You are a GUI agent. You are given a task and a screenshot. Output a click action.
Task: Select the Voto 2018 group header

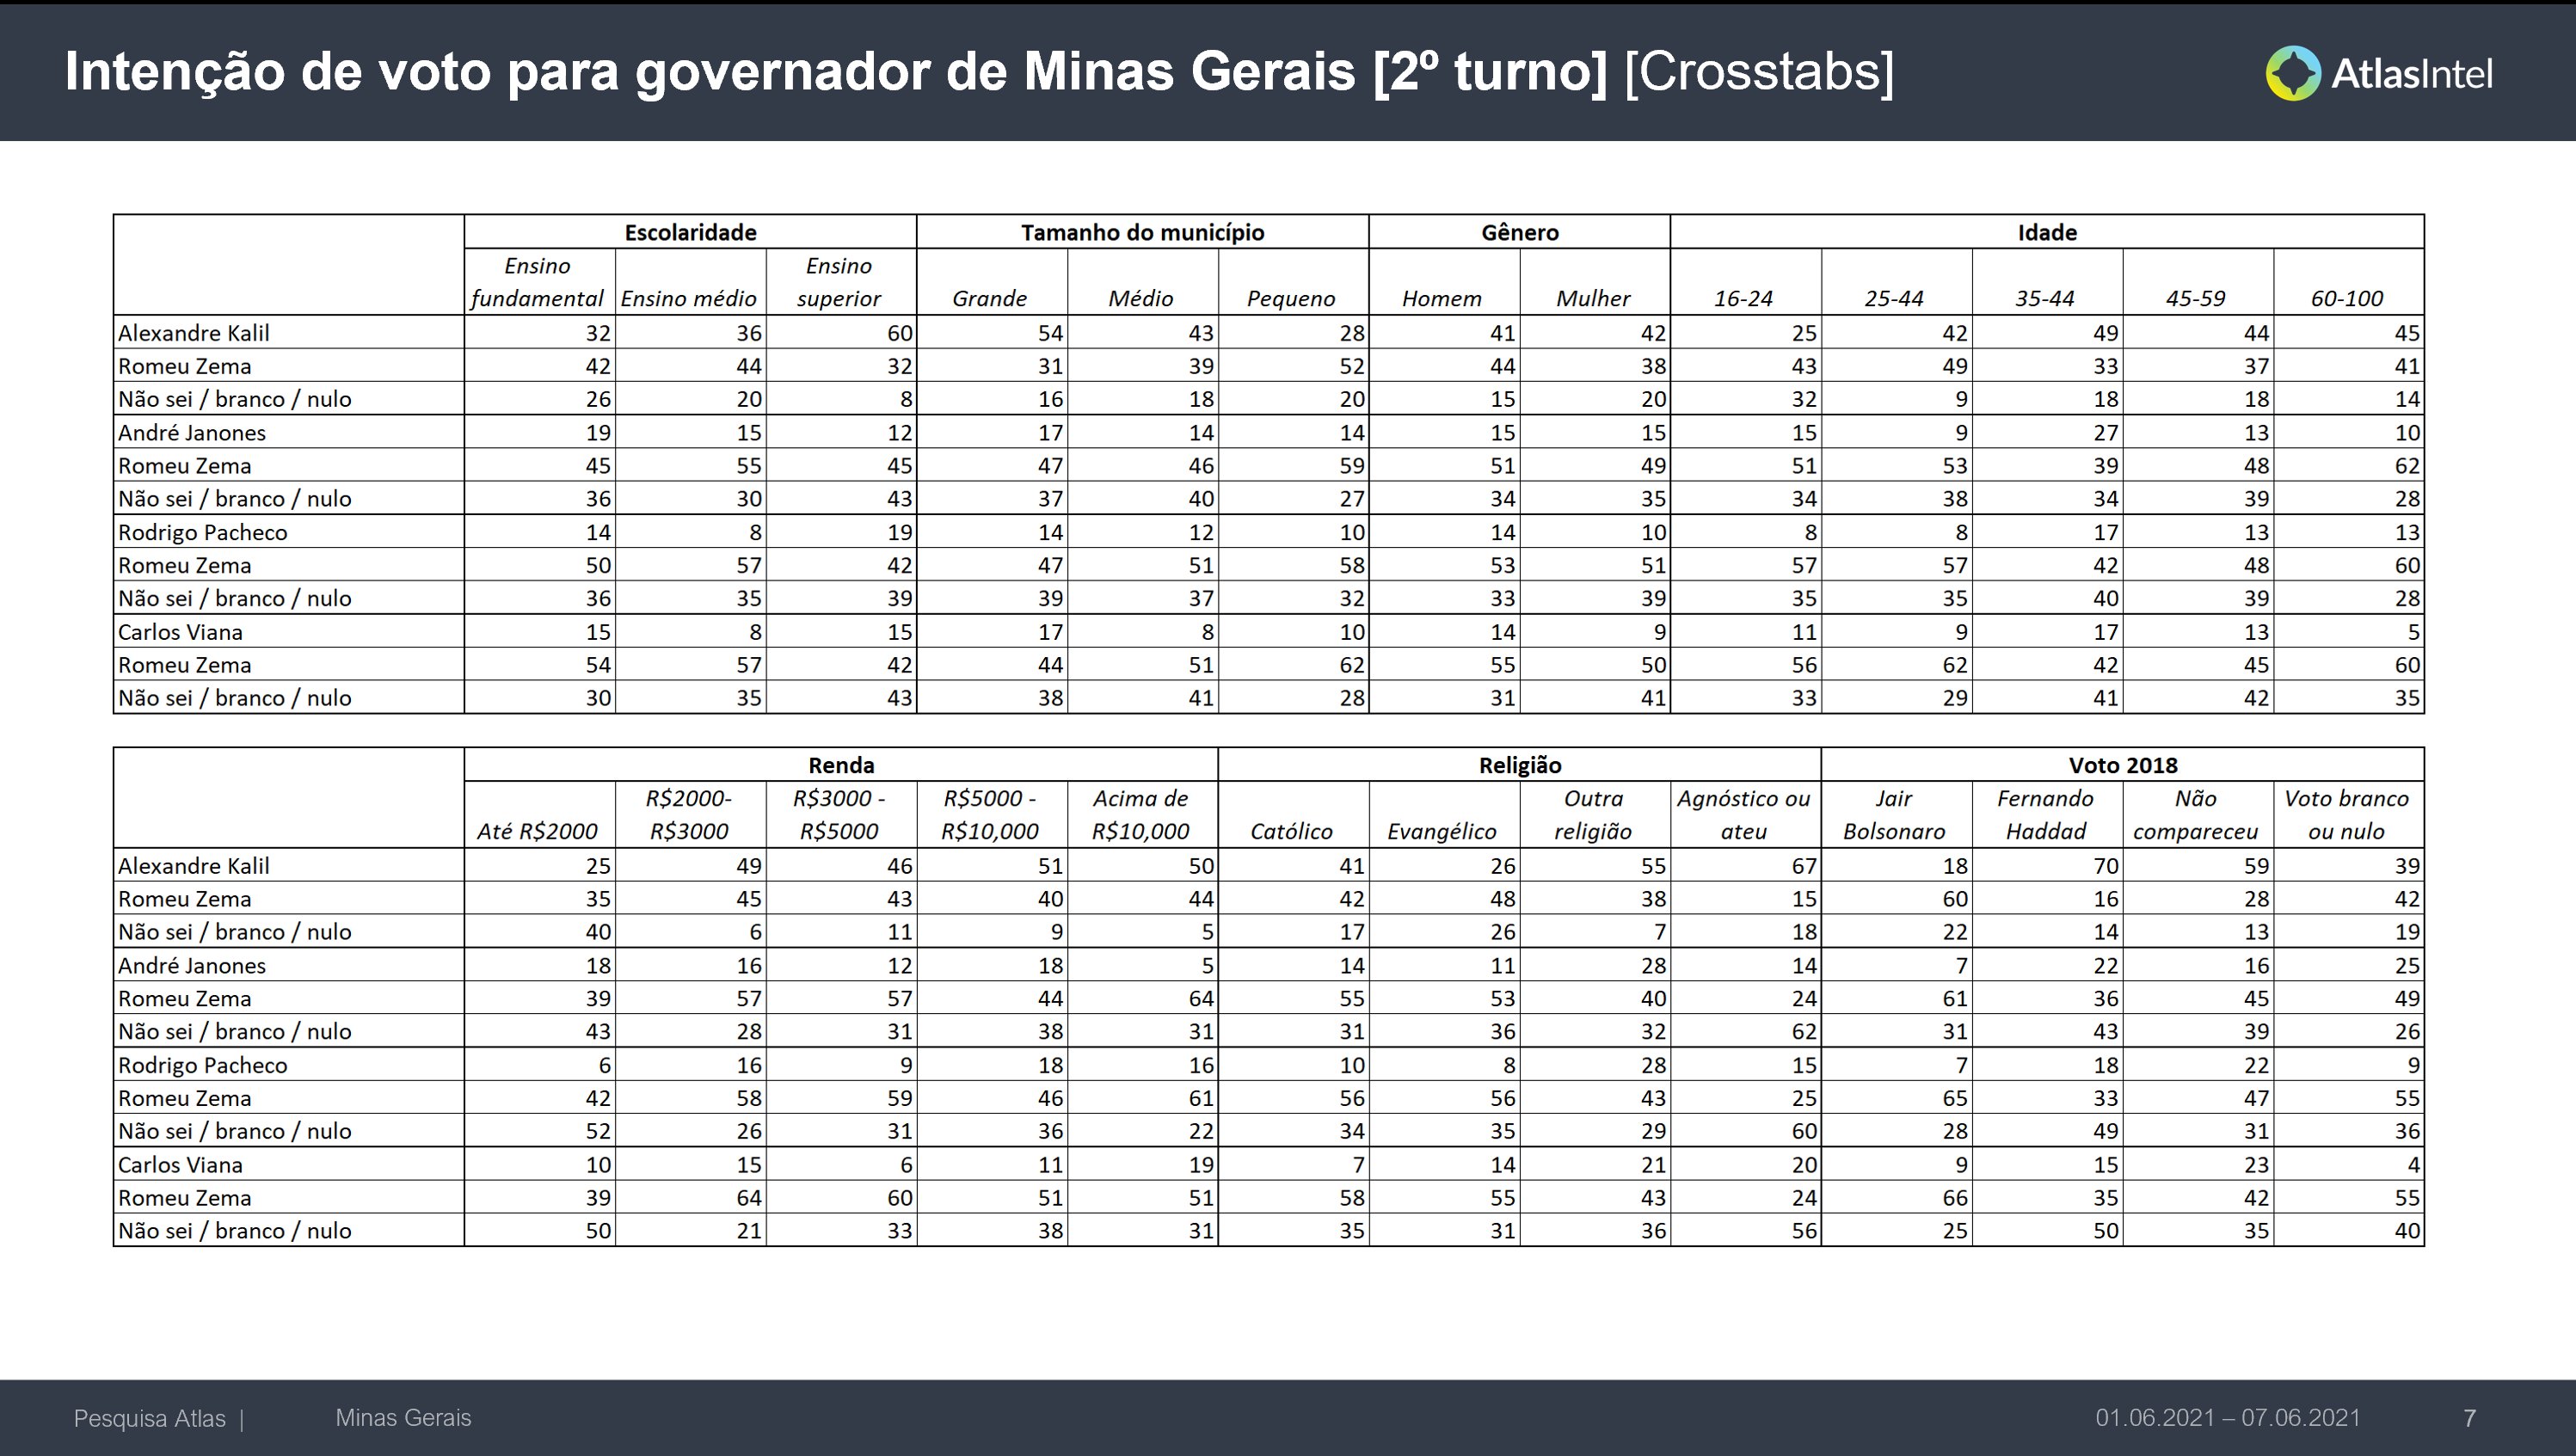click(x=2122, y=765)
